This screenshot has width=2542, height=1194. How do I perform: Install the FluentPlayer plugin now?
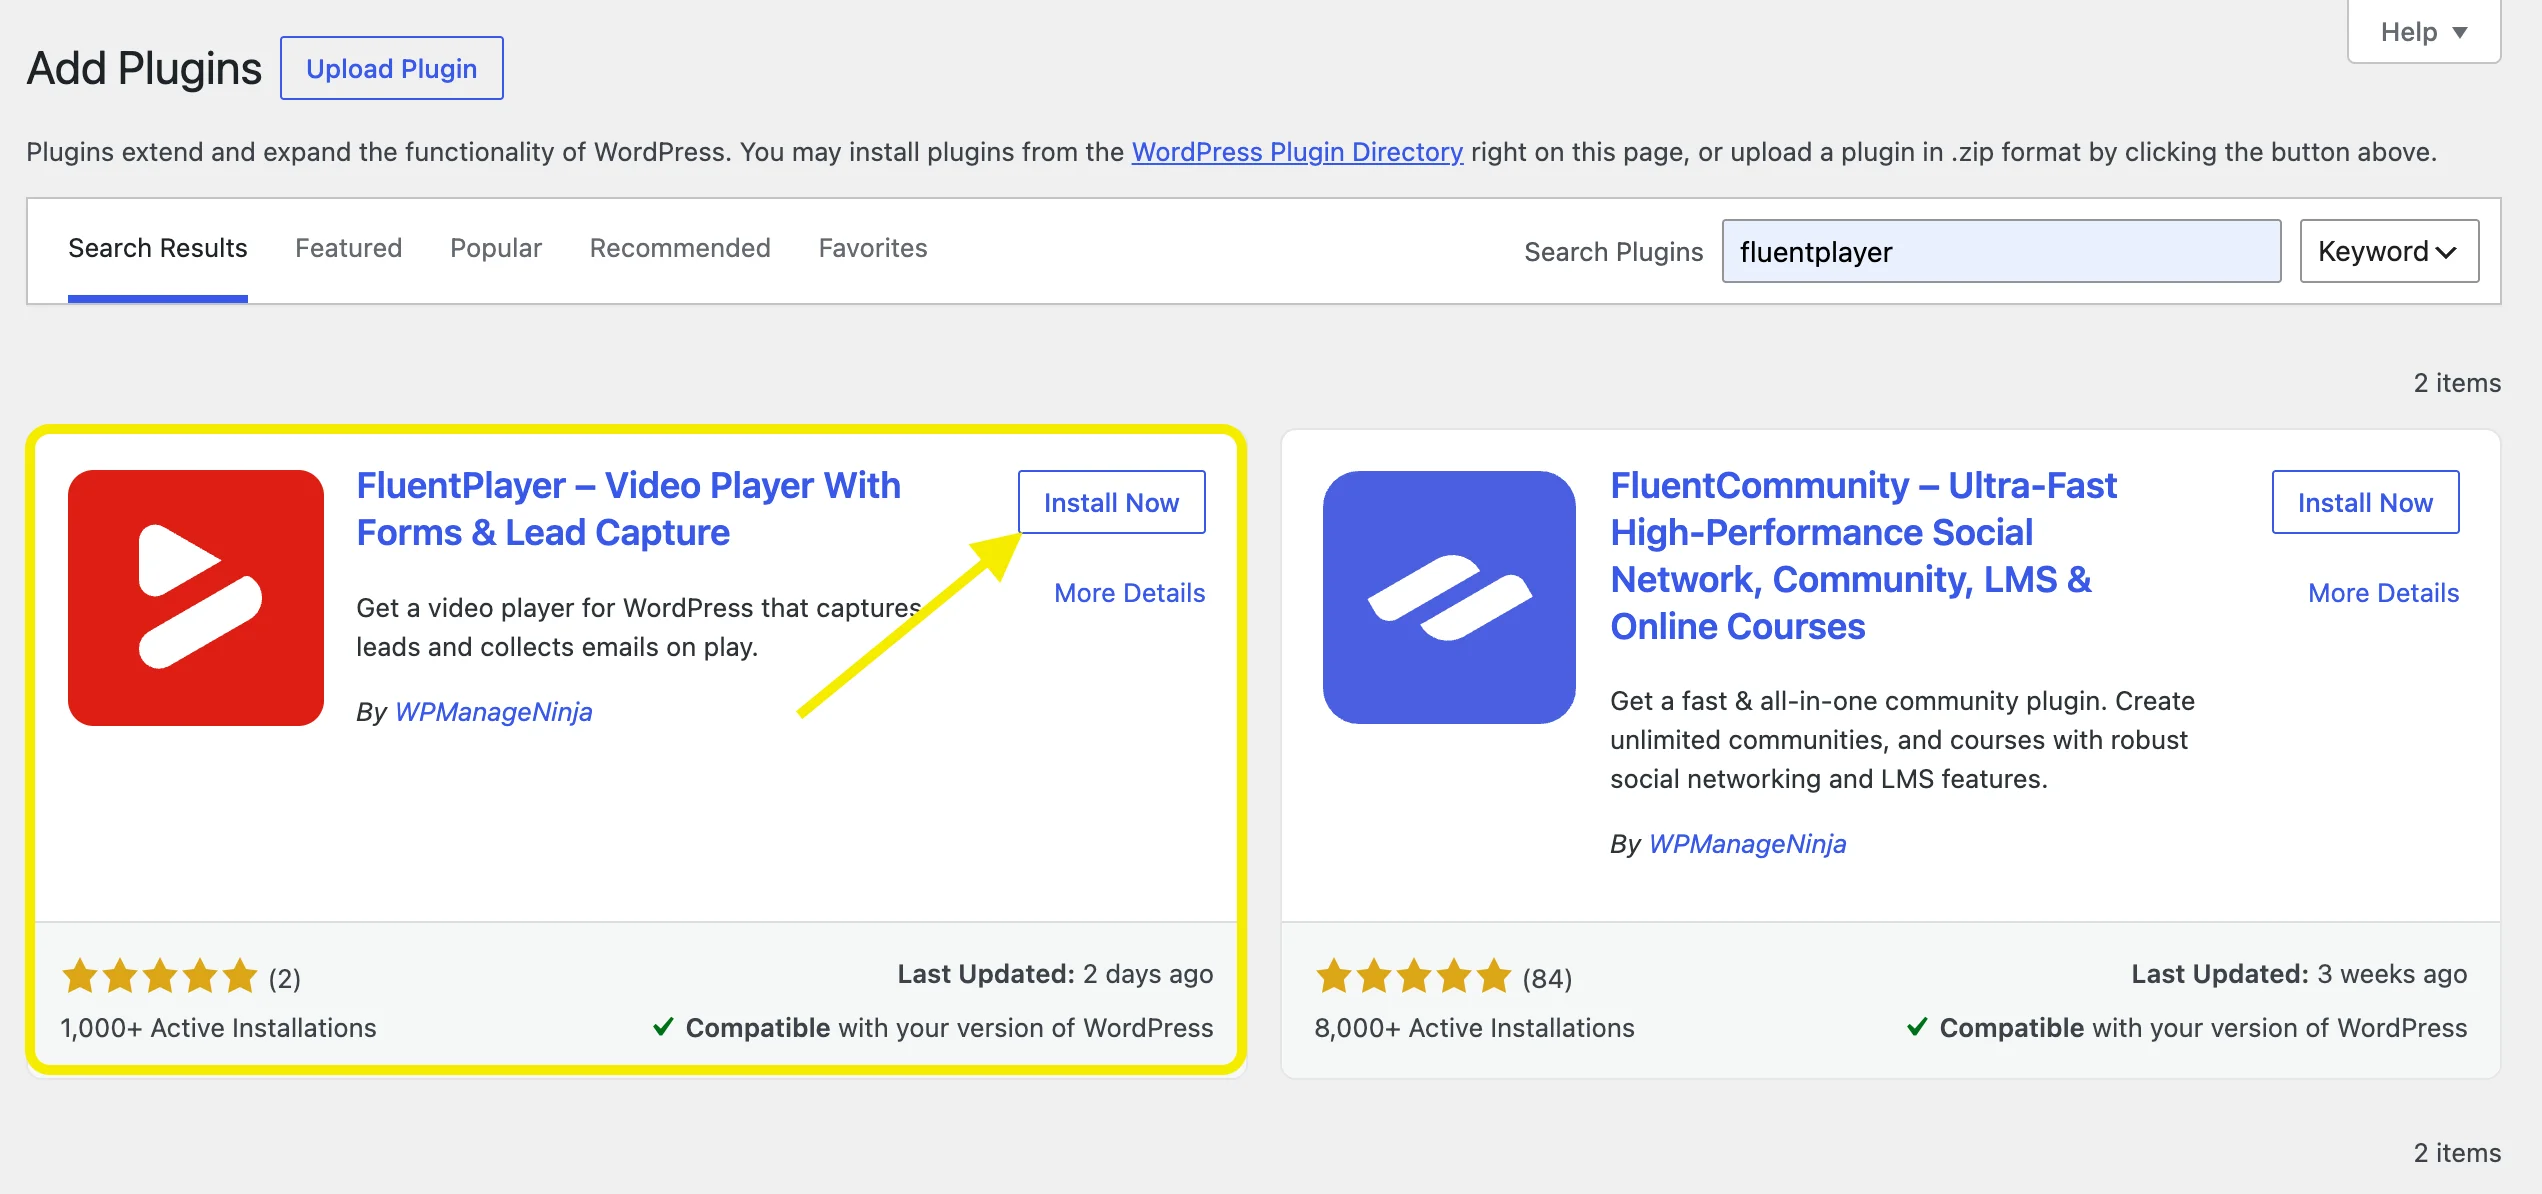click(1111, 502)
